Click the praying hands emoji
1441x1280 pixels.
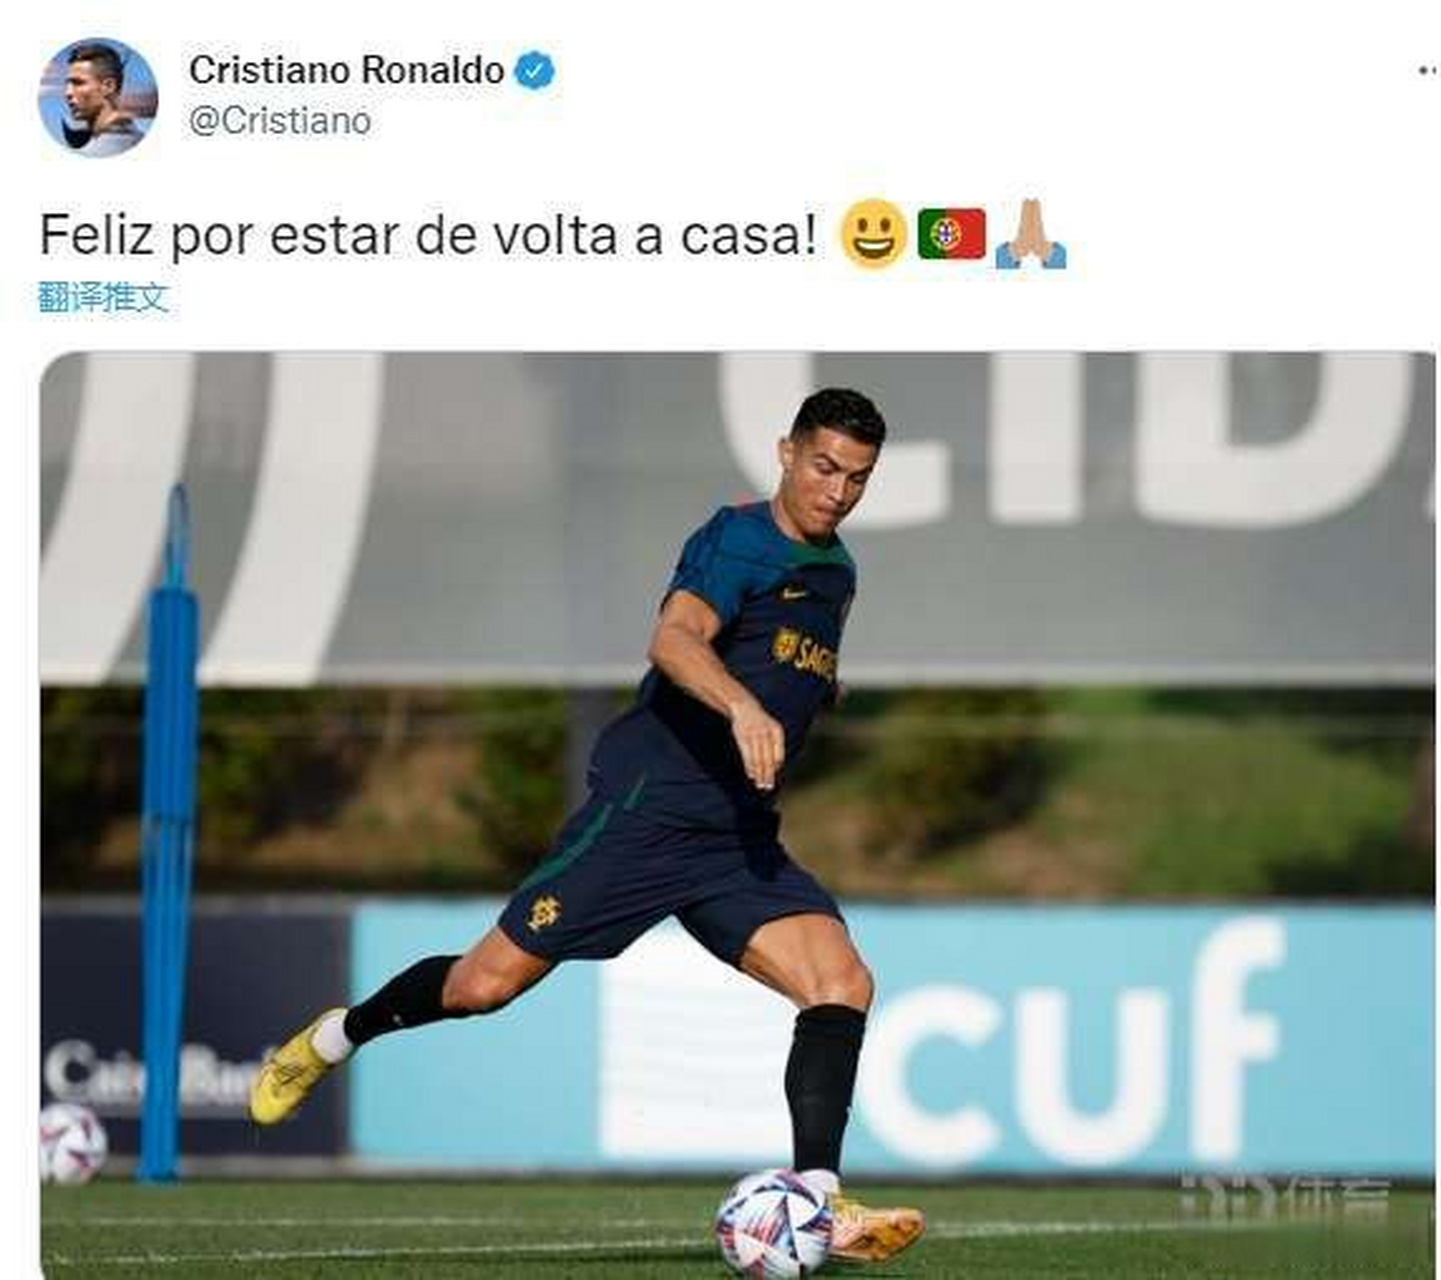pos(1030,234)
